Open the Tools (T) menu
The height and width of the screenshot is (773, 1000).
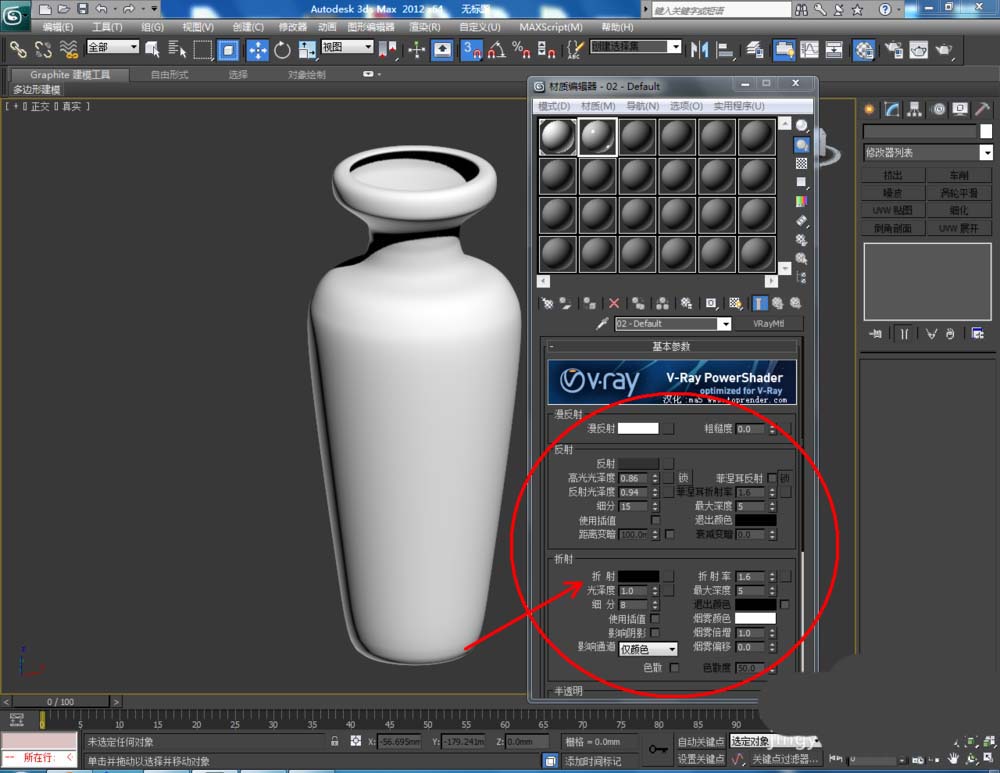click(107, 27)
